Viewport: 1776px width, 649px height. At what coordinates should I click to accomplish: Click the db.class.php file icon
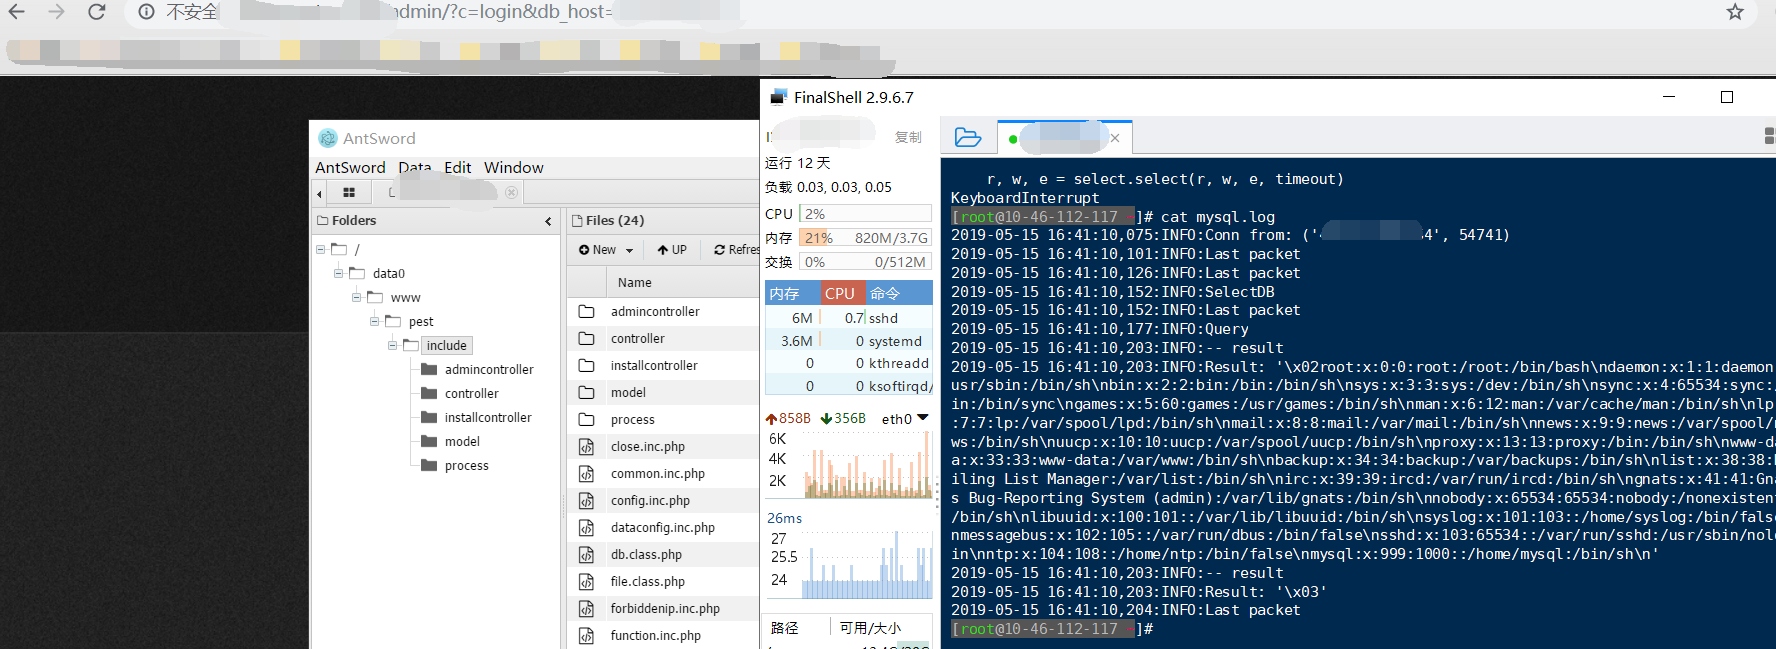587,554
